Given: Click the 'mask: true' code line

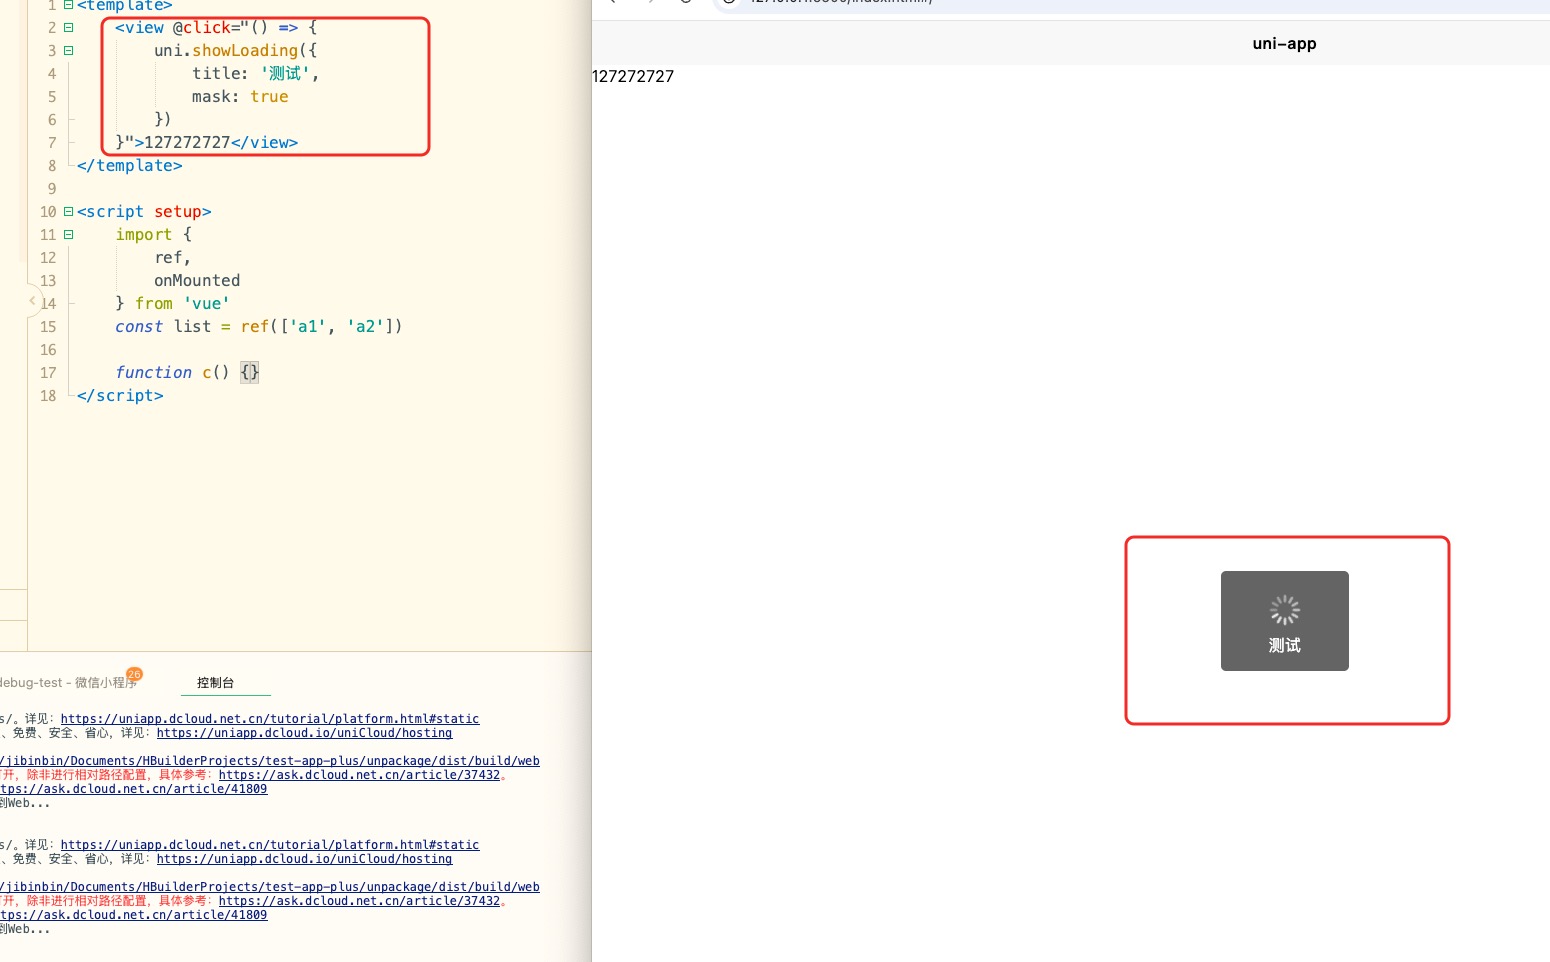Looking at the screenshot, I should click(x=240, y=96).
